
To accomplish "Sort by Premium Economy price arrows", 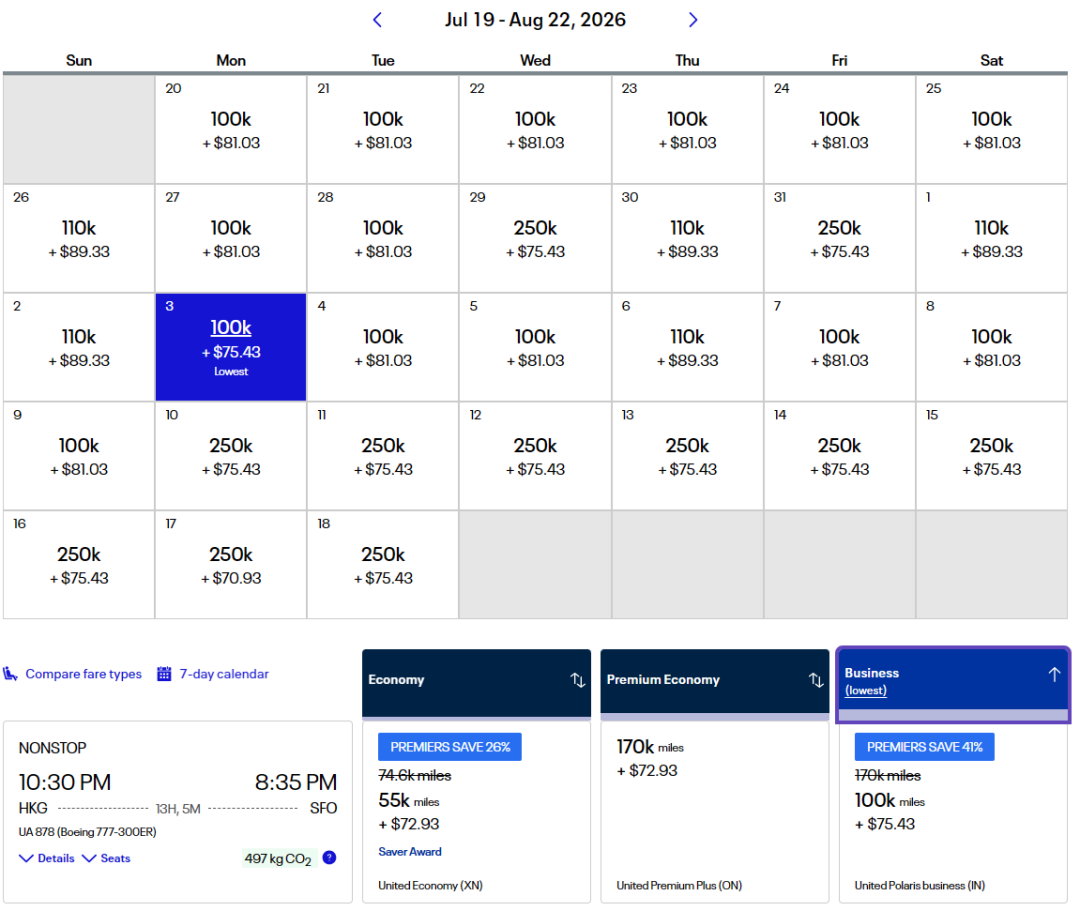I will (x=816, y=680).
